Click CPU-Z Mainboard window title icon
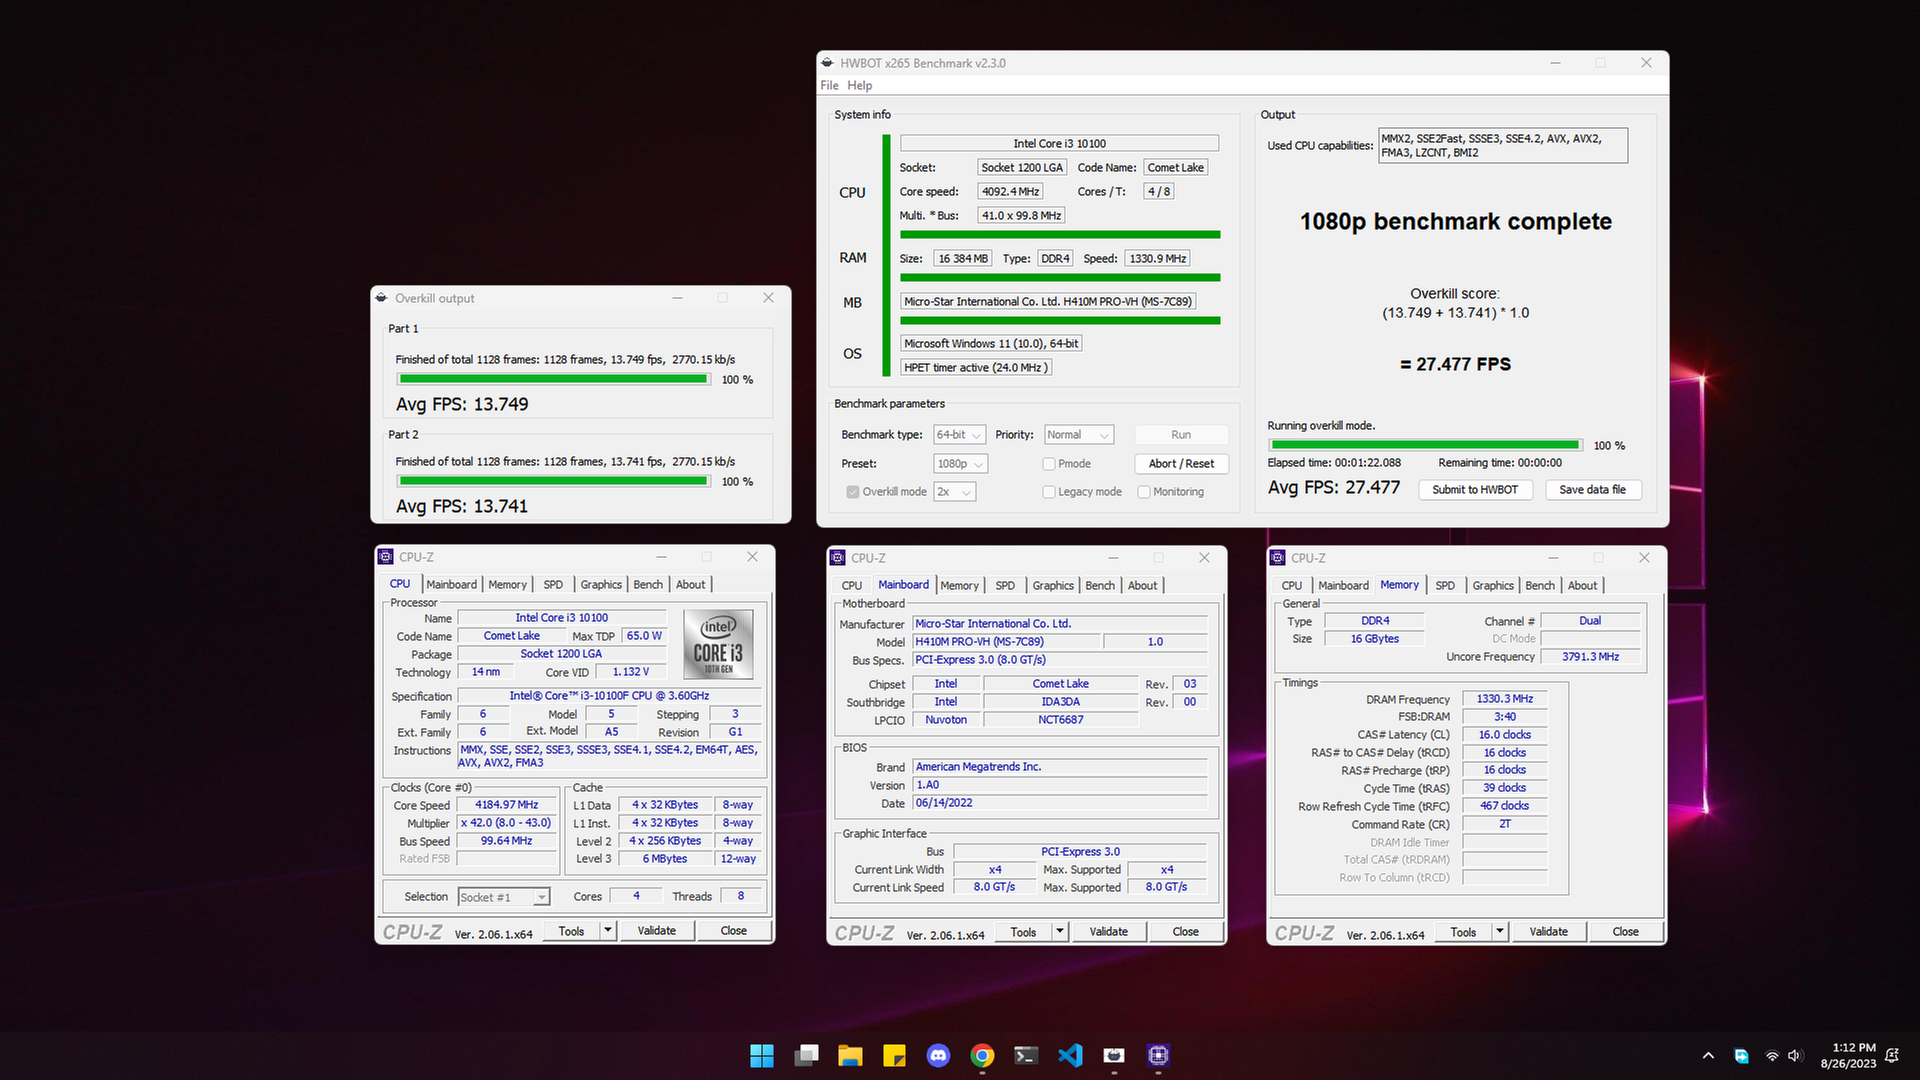Screen dimensions: 1920x1080 [x=838, y=558]
